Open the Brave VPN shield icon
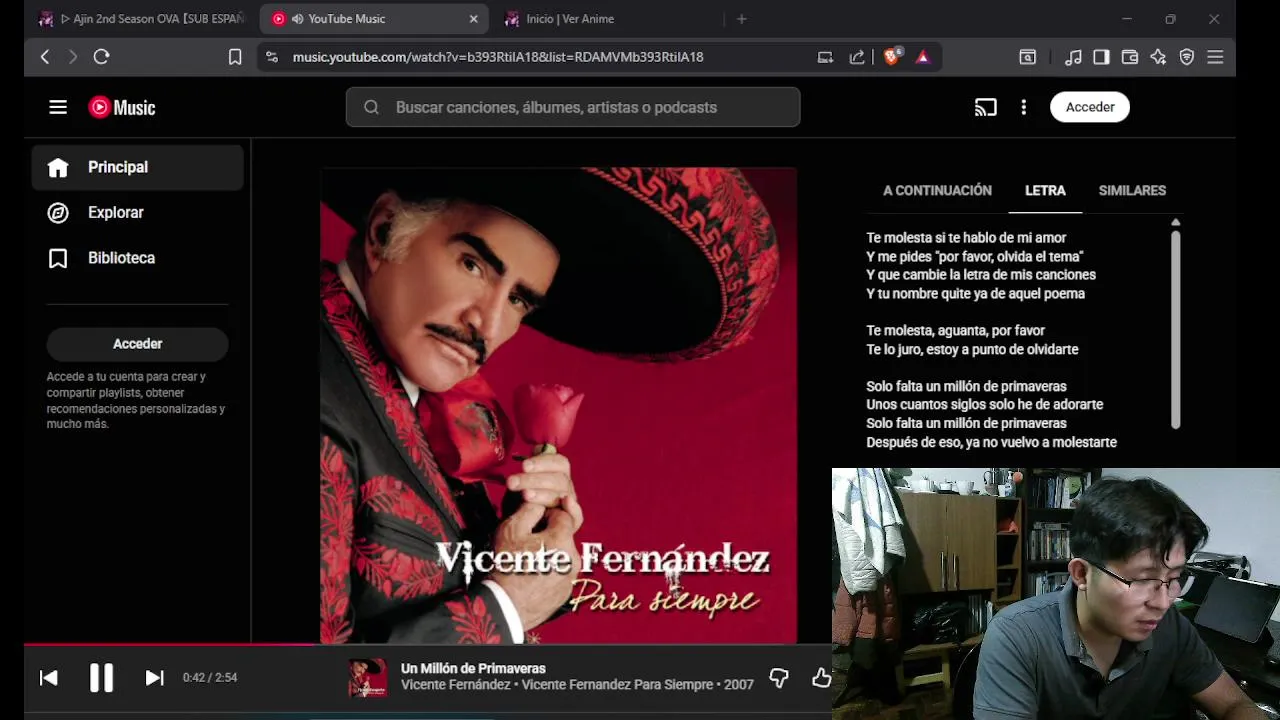The image size is (1280, 720). click(x=1187, y=57)
